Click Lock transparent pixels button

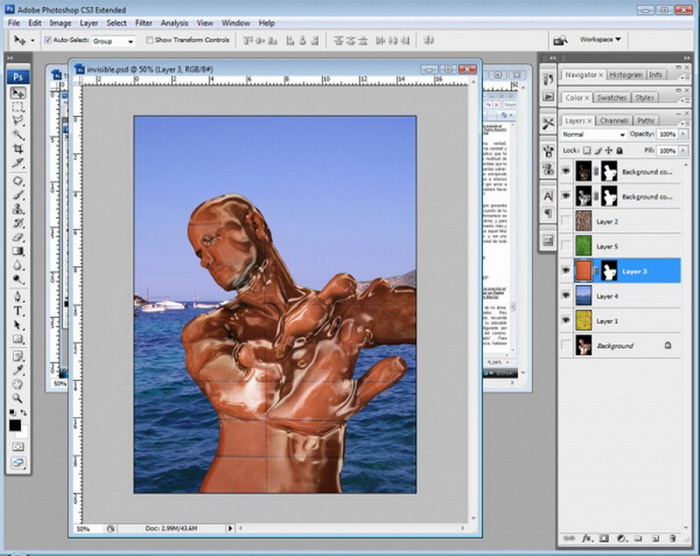pos(587,151)
